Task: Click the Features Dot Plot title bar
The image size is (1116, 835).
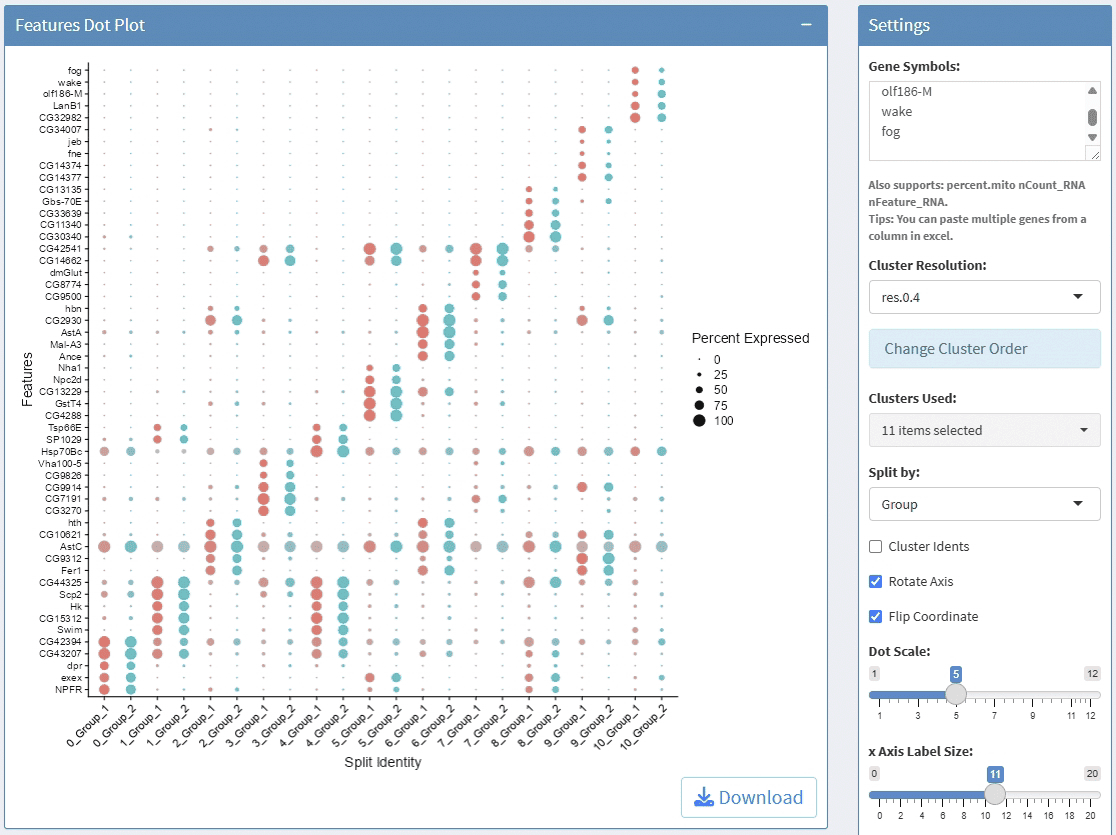Action: 400,25
